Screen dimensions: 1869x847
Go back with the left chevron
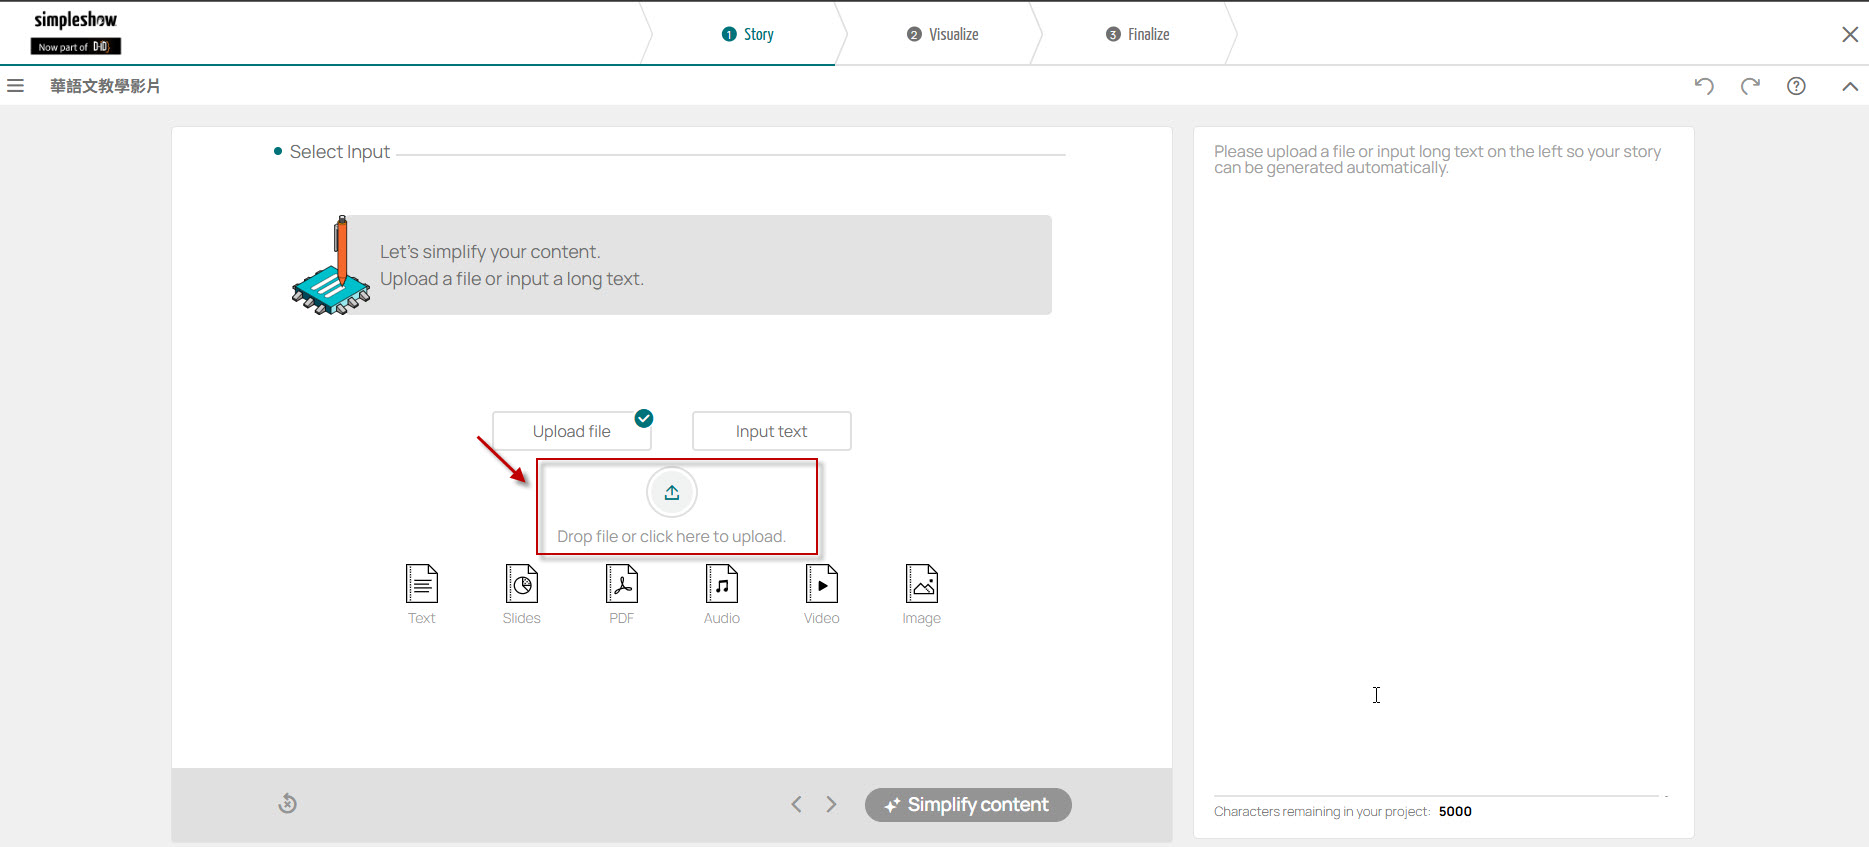click(x=796, y=804)
